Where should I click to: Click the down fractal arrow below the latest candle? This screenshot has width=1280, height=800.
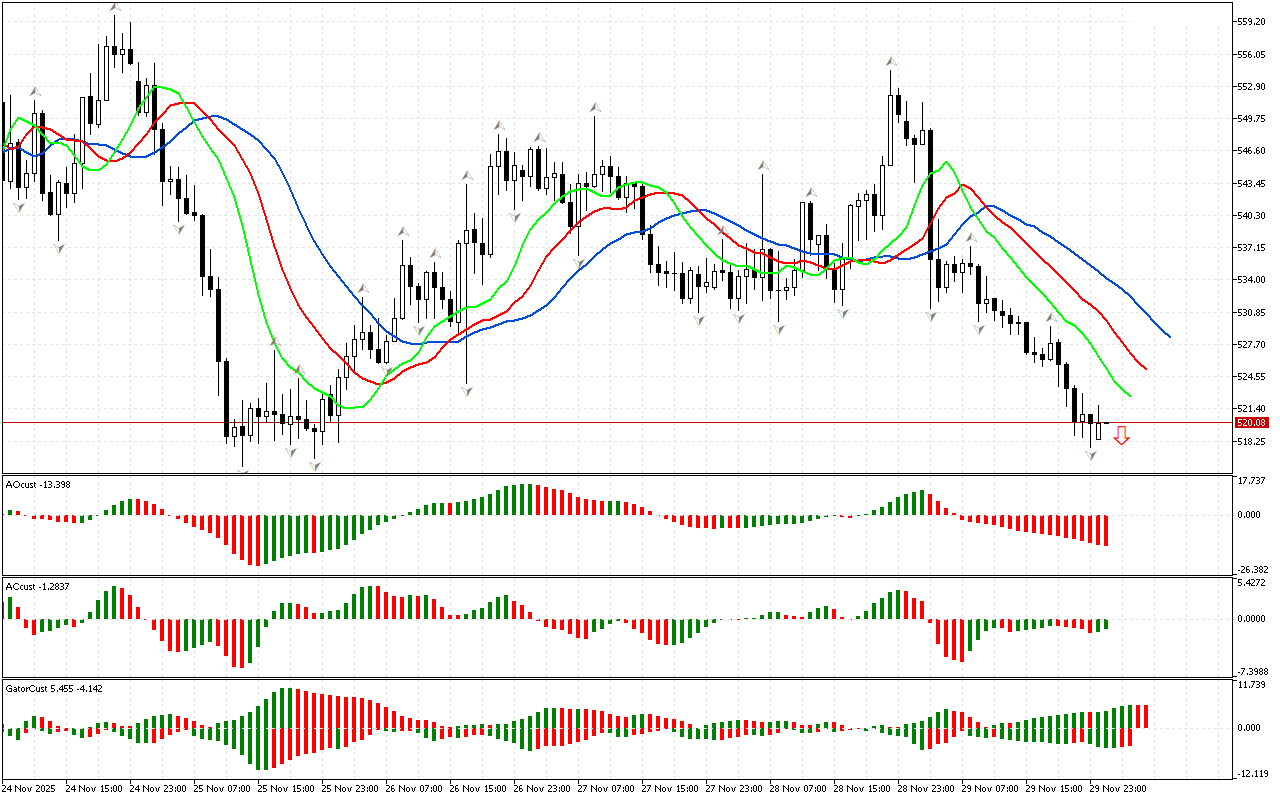[1091, 455]
